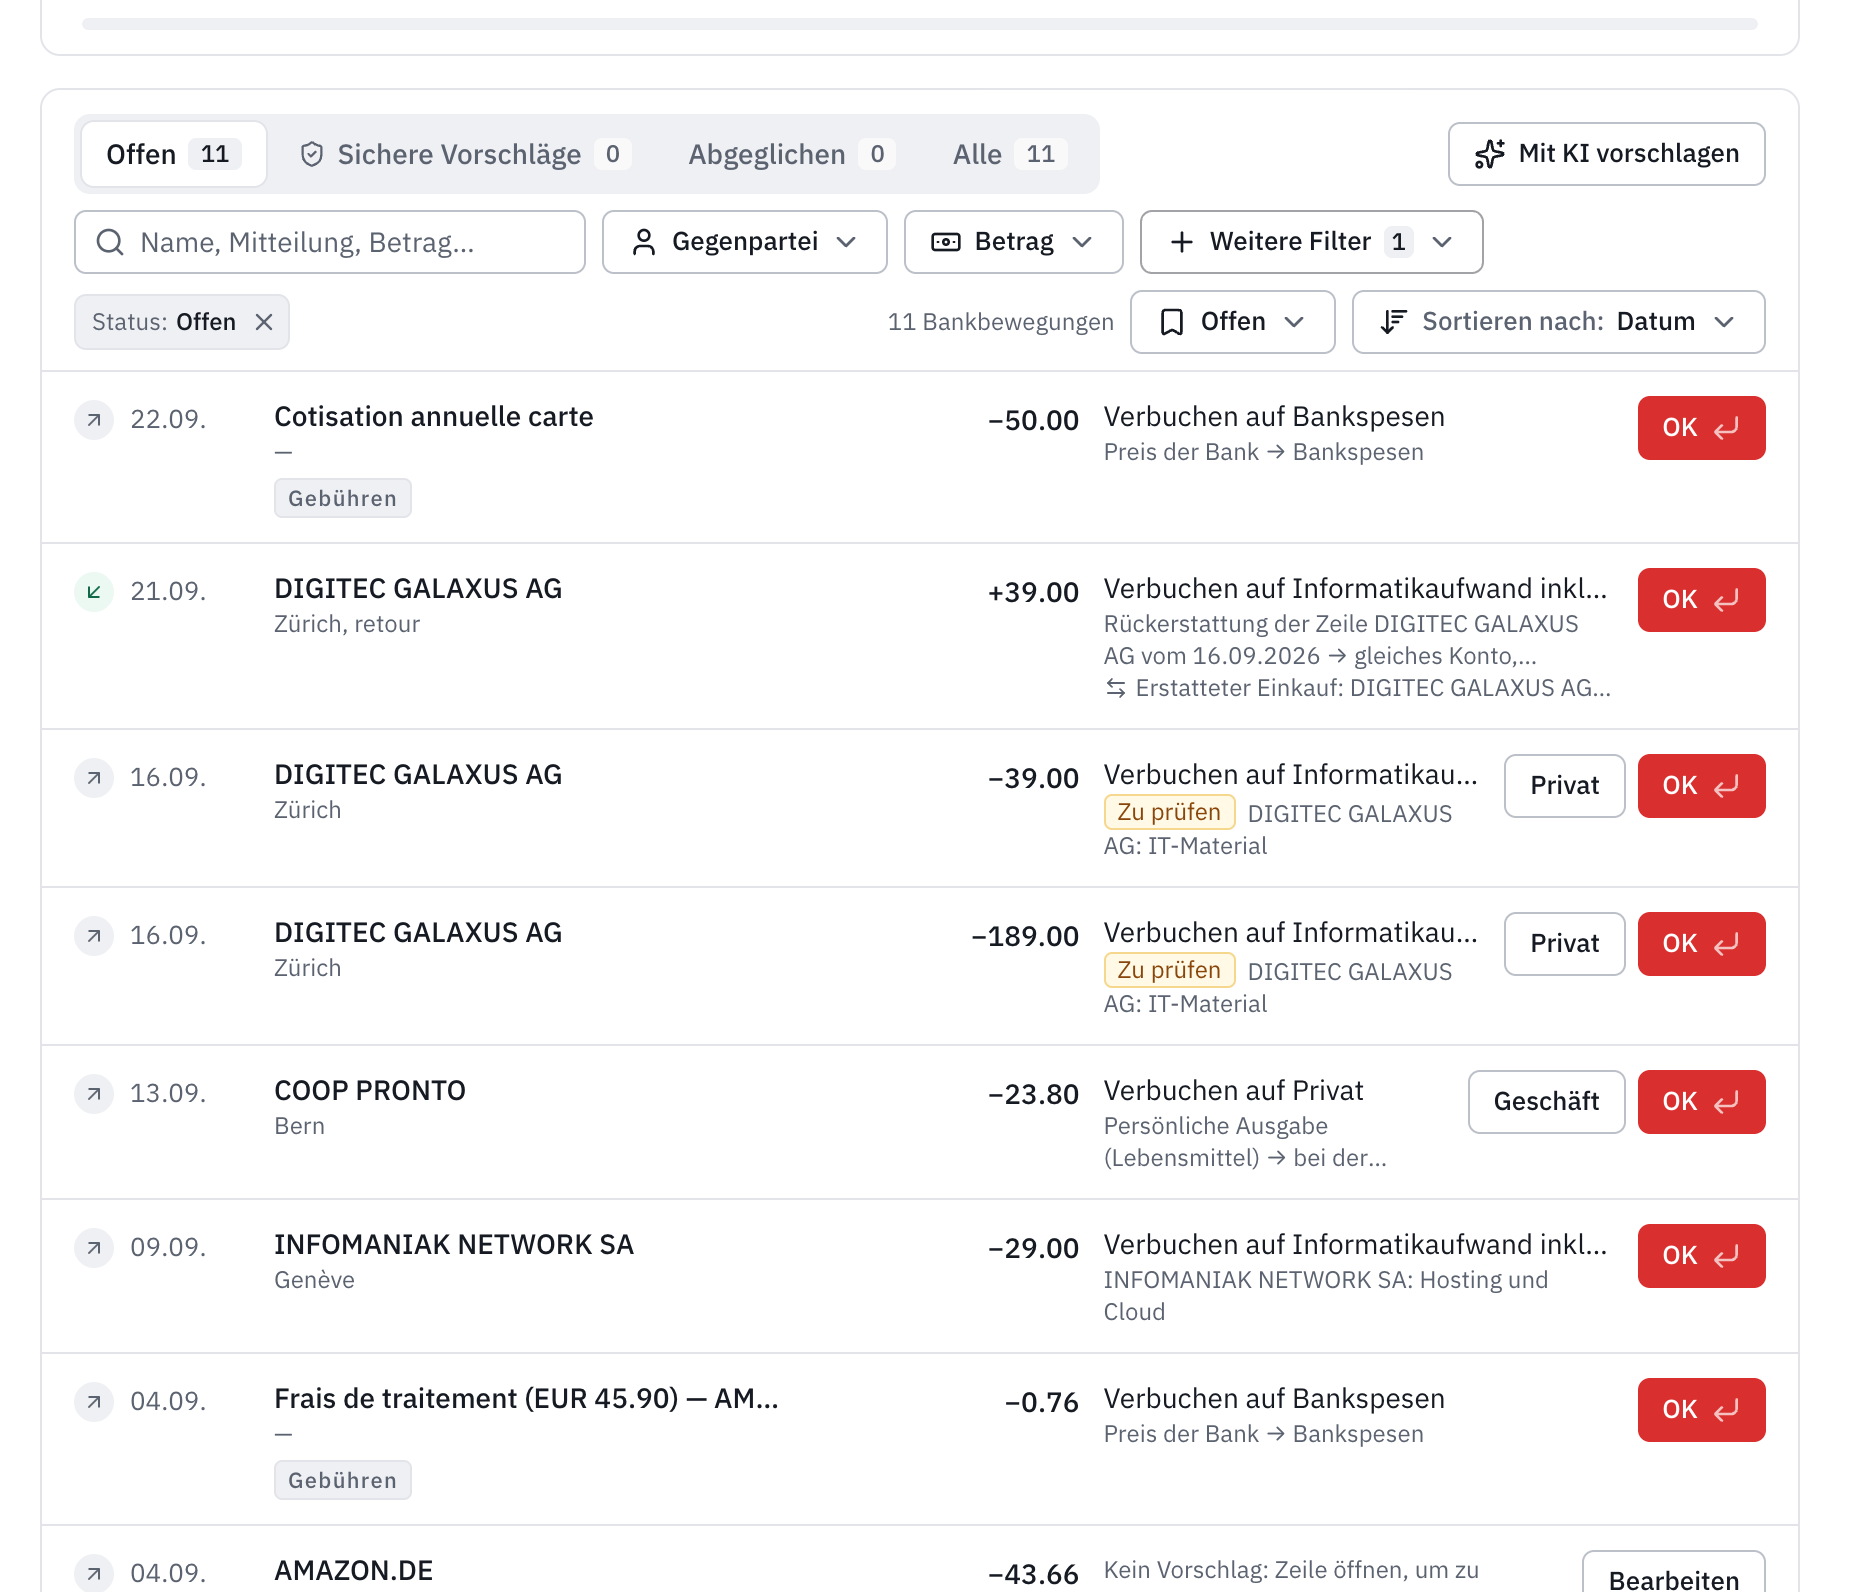Mark COOP PRONTO as Geschäft
Image resolution: width=1864 pixels, height=1592 pixels.
point(1546,1102)
